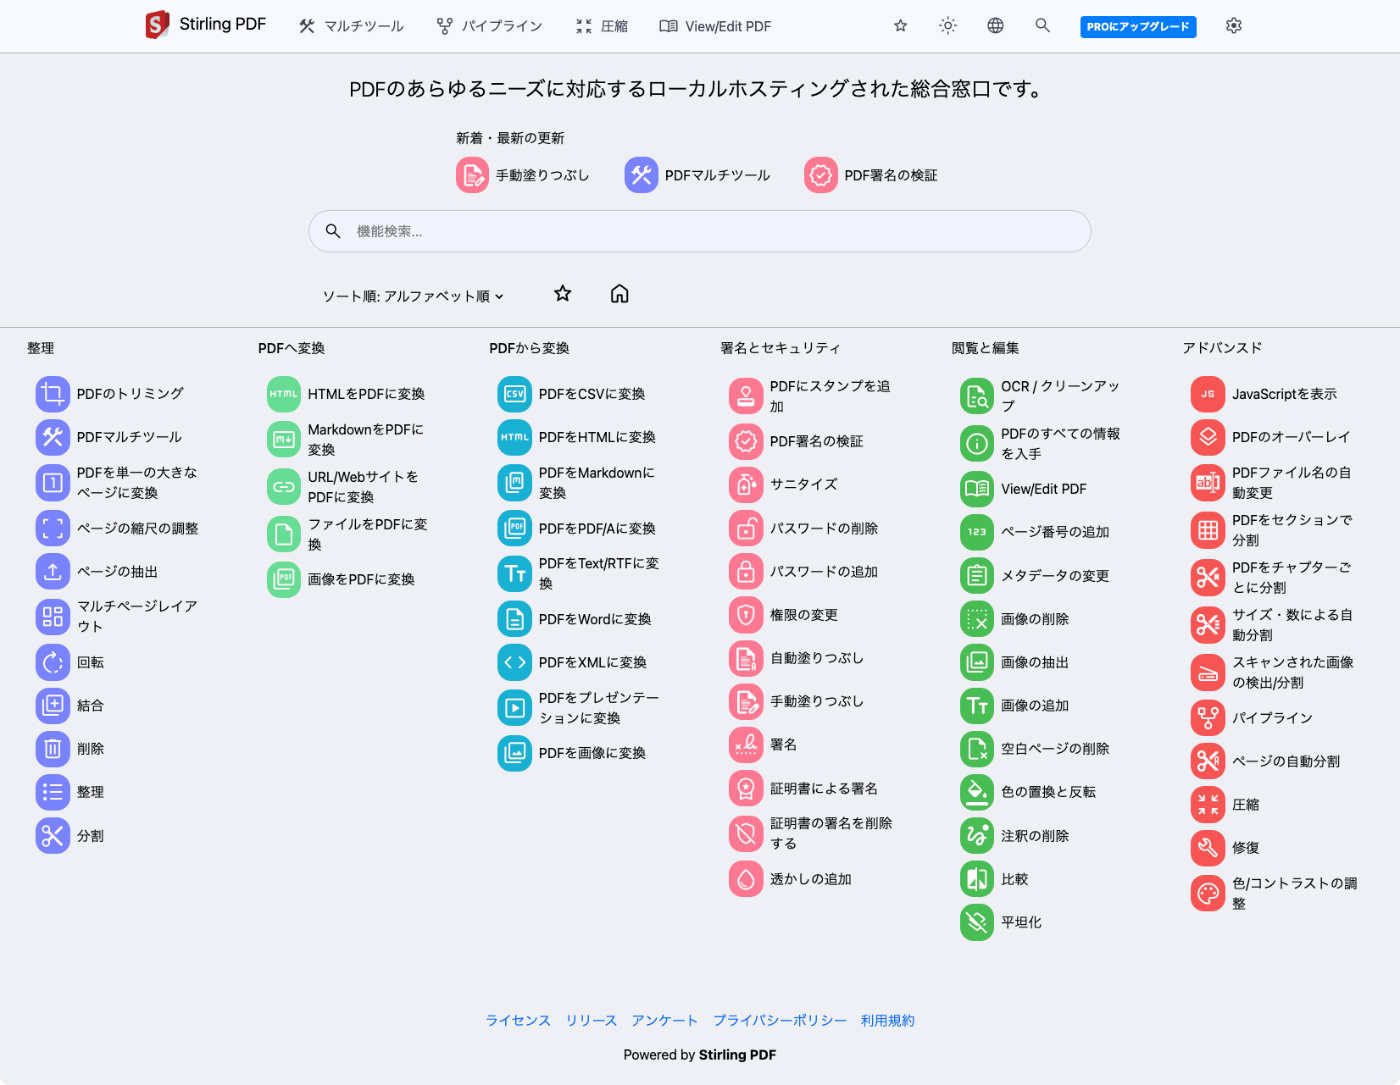Screen dimensions: 1400x1085
Task: Open PDFをプレゼンテーションに変換
Action: coord(579,708)
